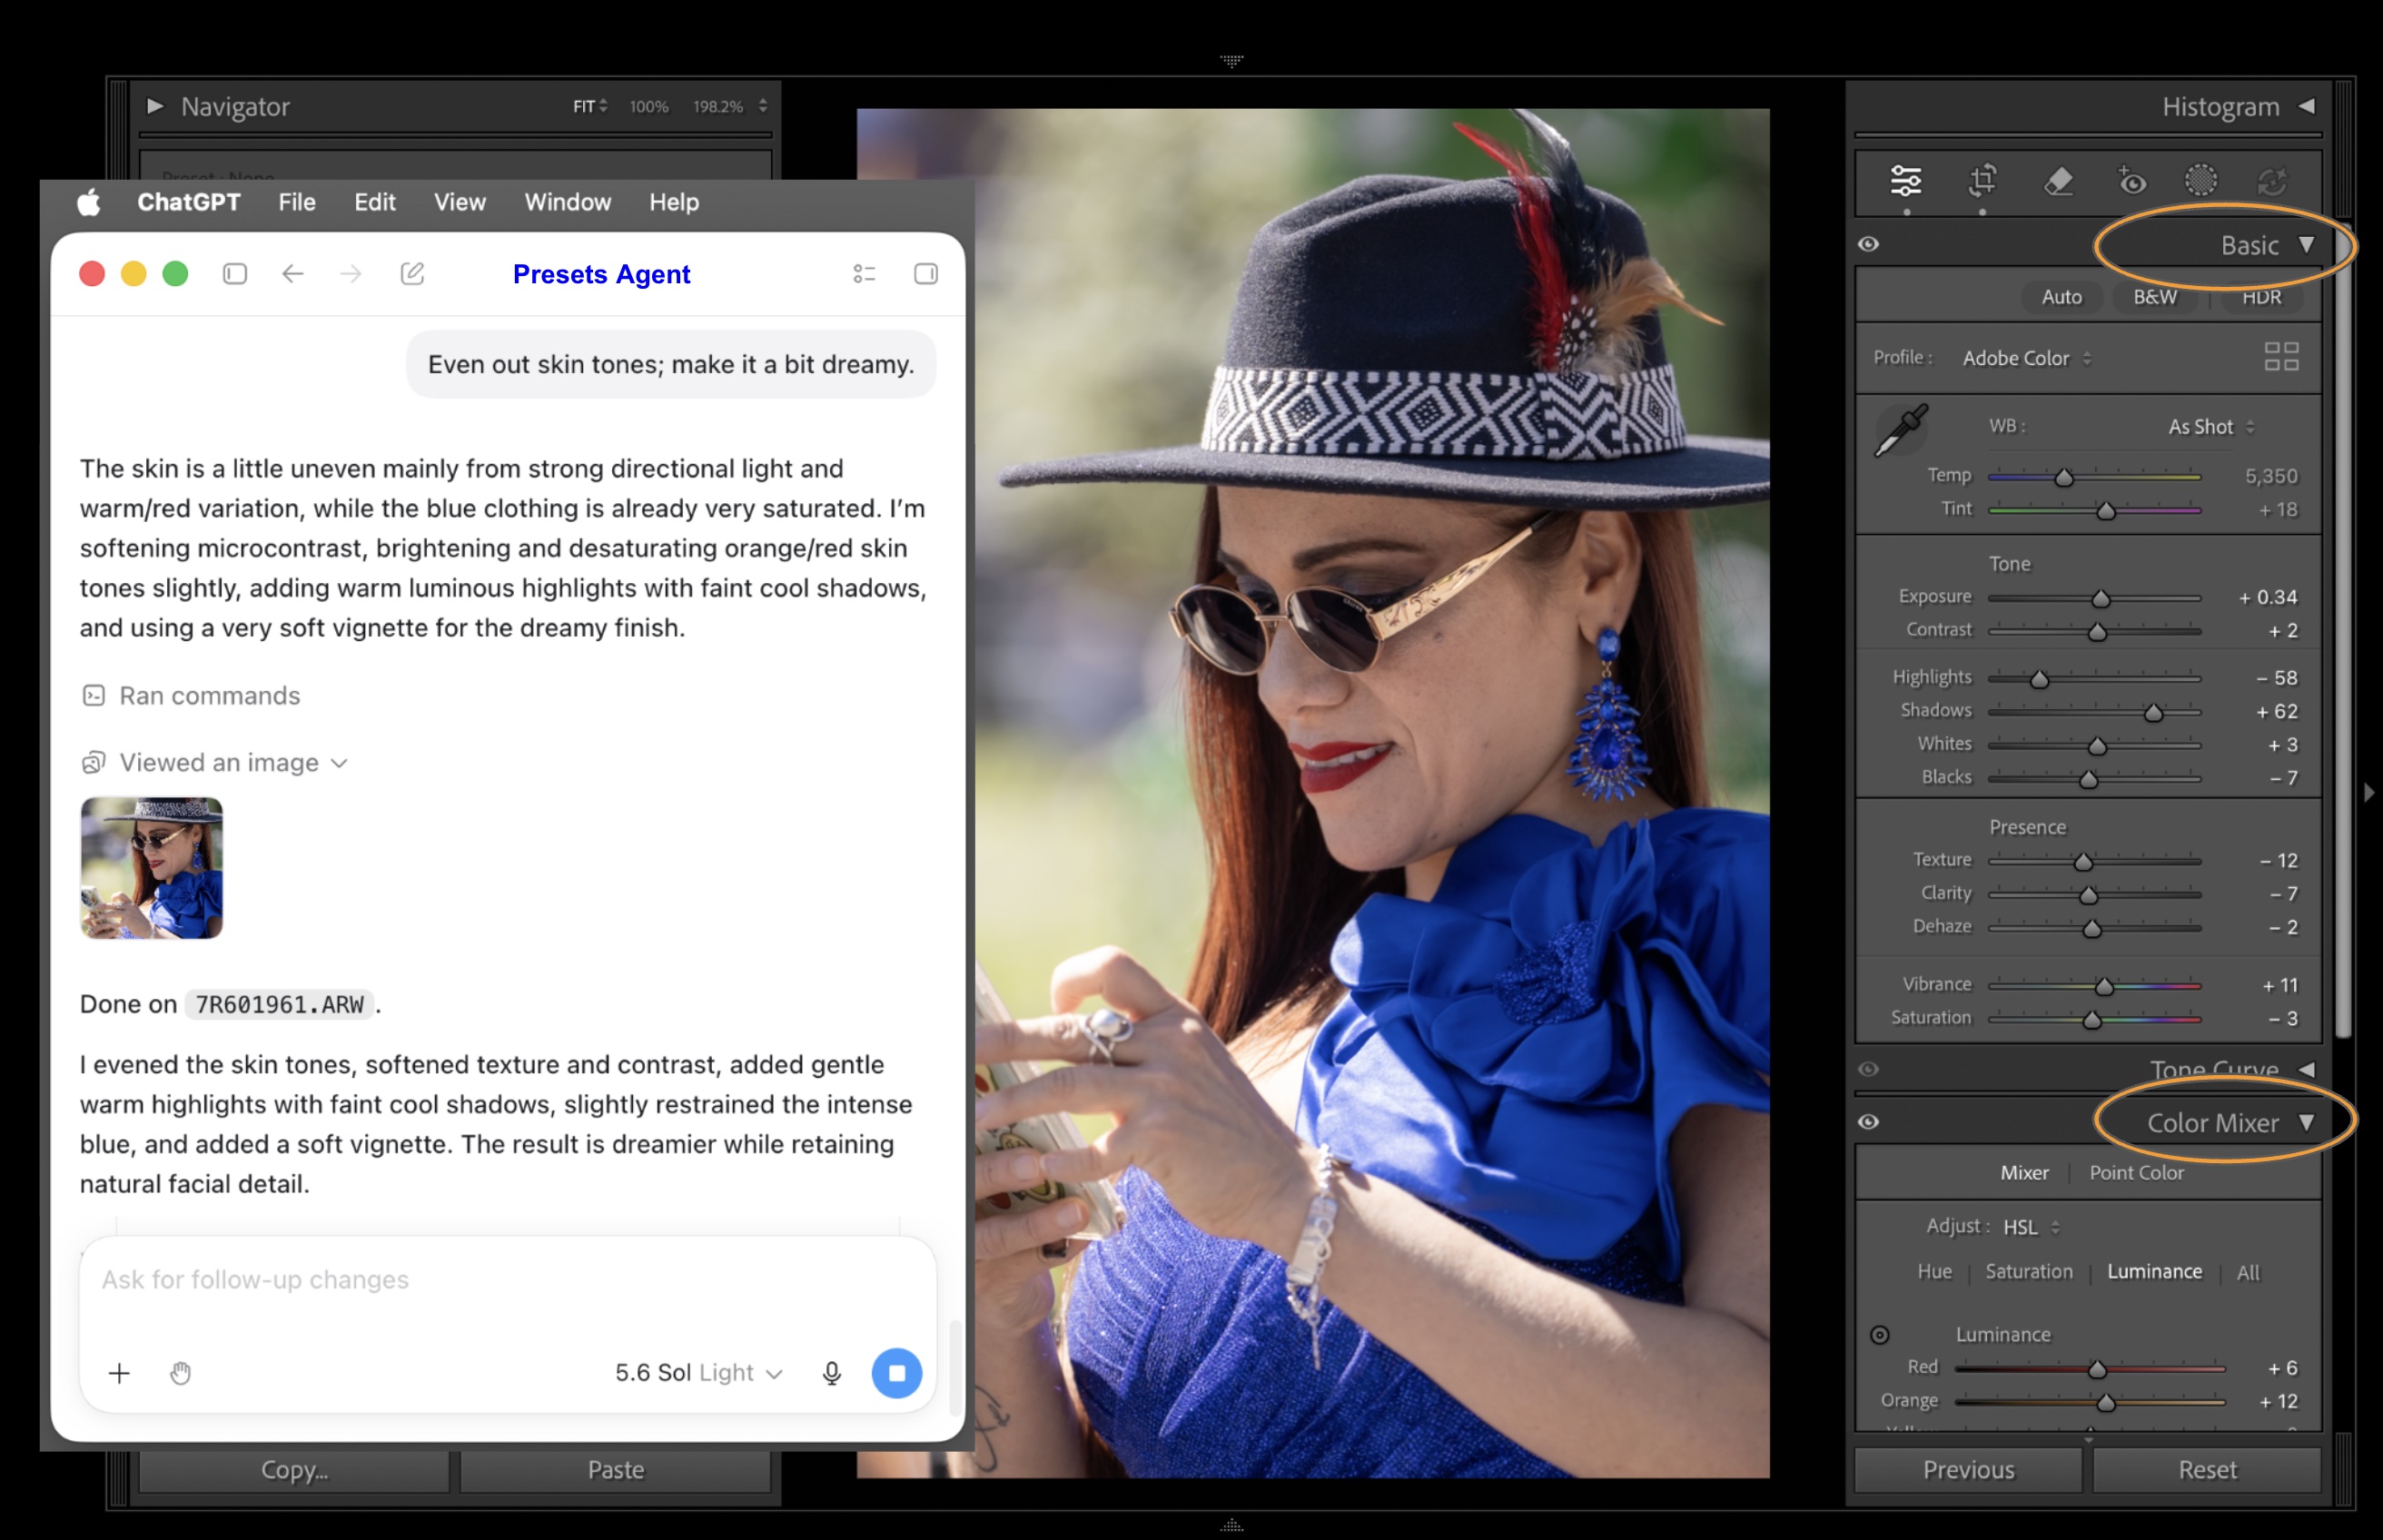Open the 198.2% zoom level dropdown
Image resolution: width=2383 pixels, height=1540 pixels.
tap(729, 106)
